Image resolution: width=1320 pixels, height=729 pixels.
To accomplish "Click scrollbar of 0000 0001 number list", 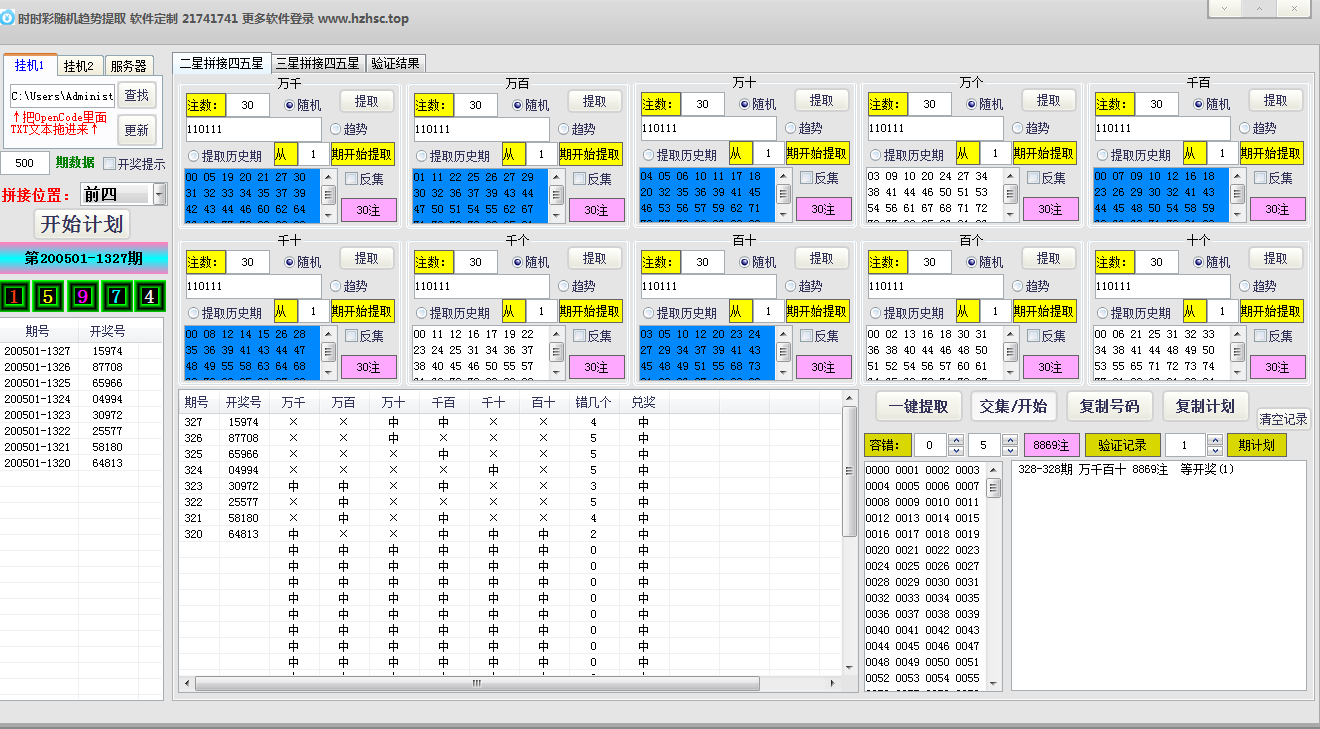I will click(994, 487).
